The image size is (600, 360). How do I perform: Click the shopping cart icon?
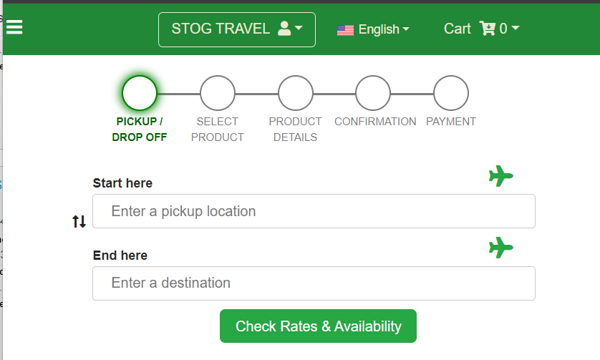[x=488, y=28]
